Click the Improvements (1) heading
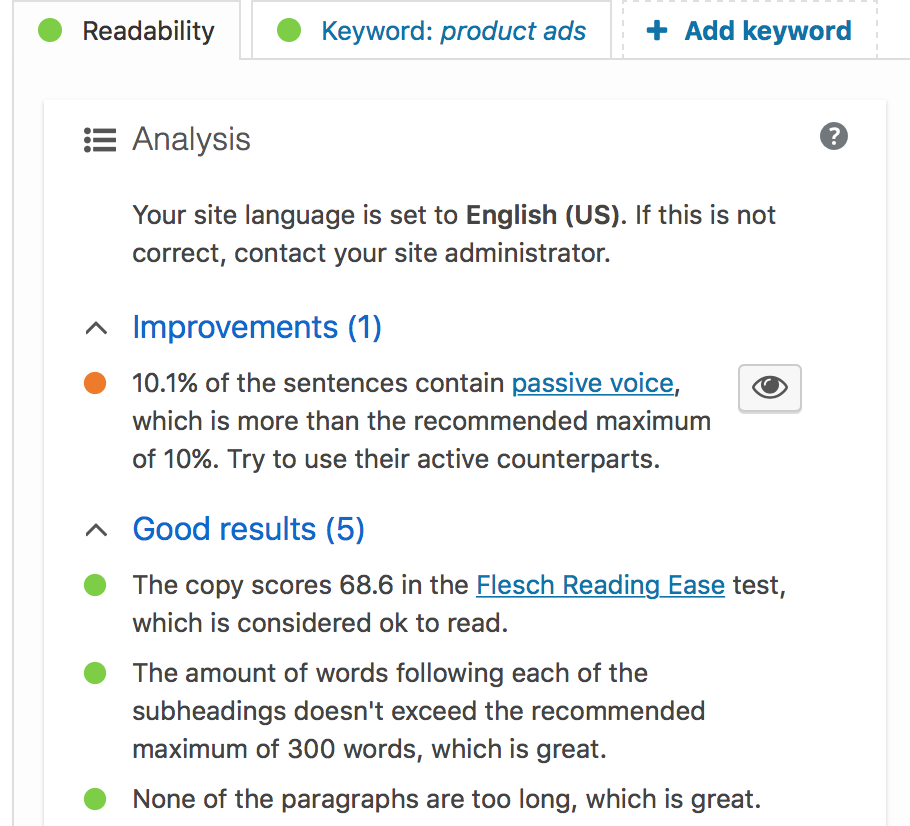The image size is (910, 826). [x=257, y=328]
